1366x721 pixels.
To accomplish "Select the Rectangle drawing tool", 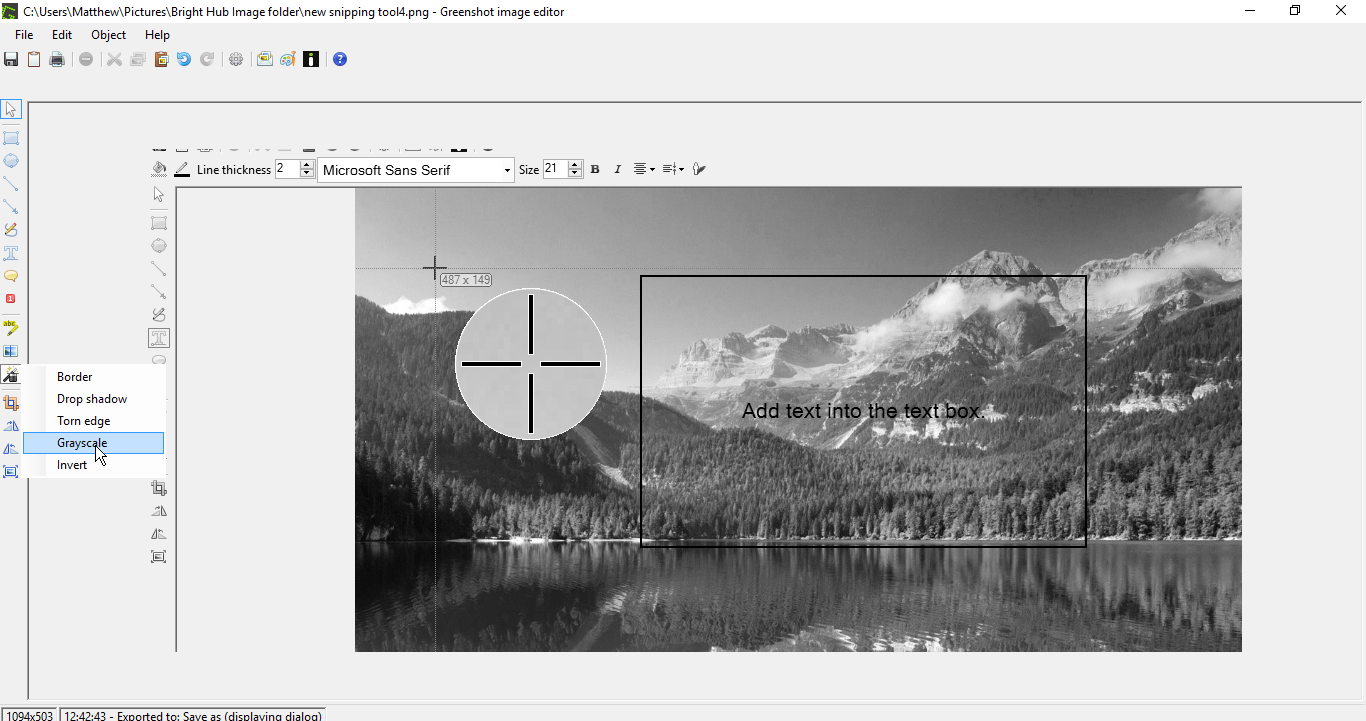I will (11, 137).
